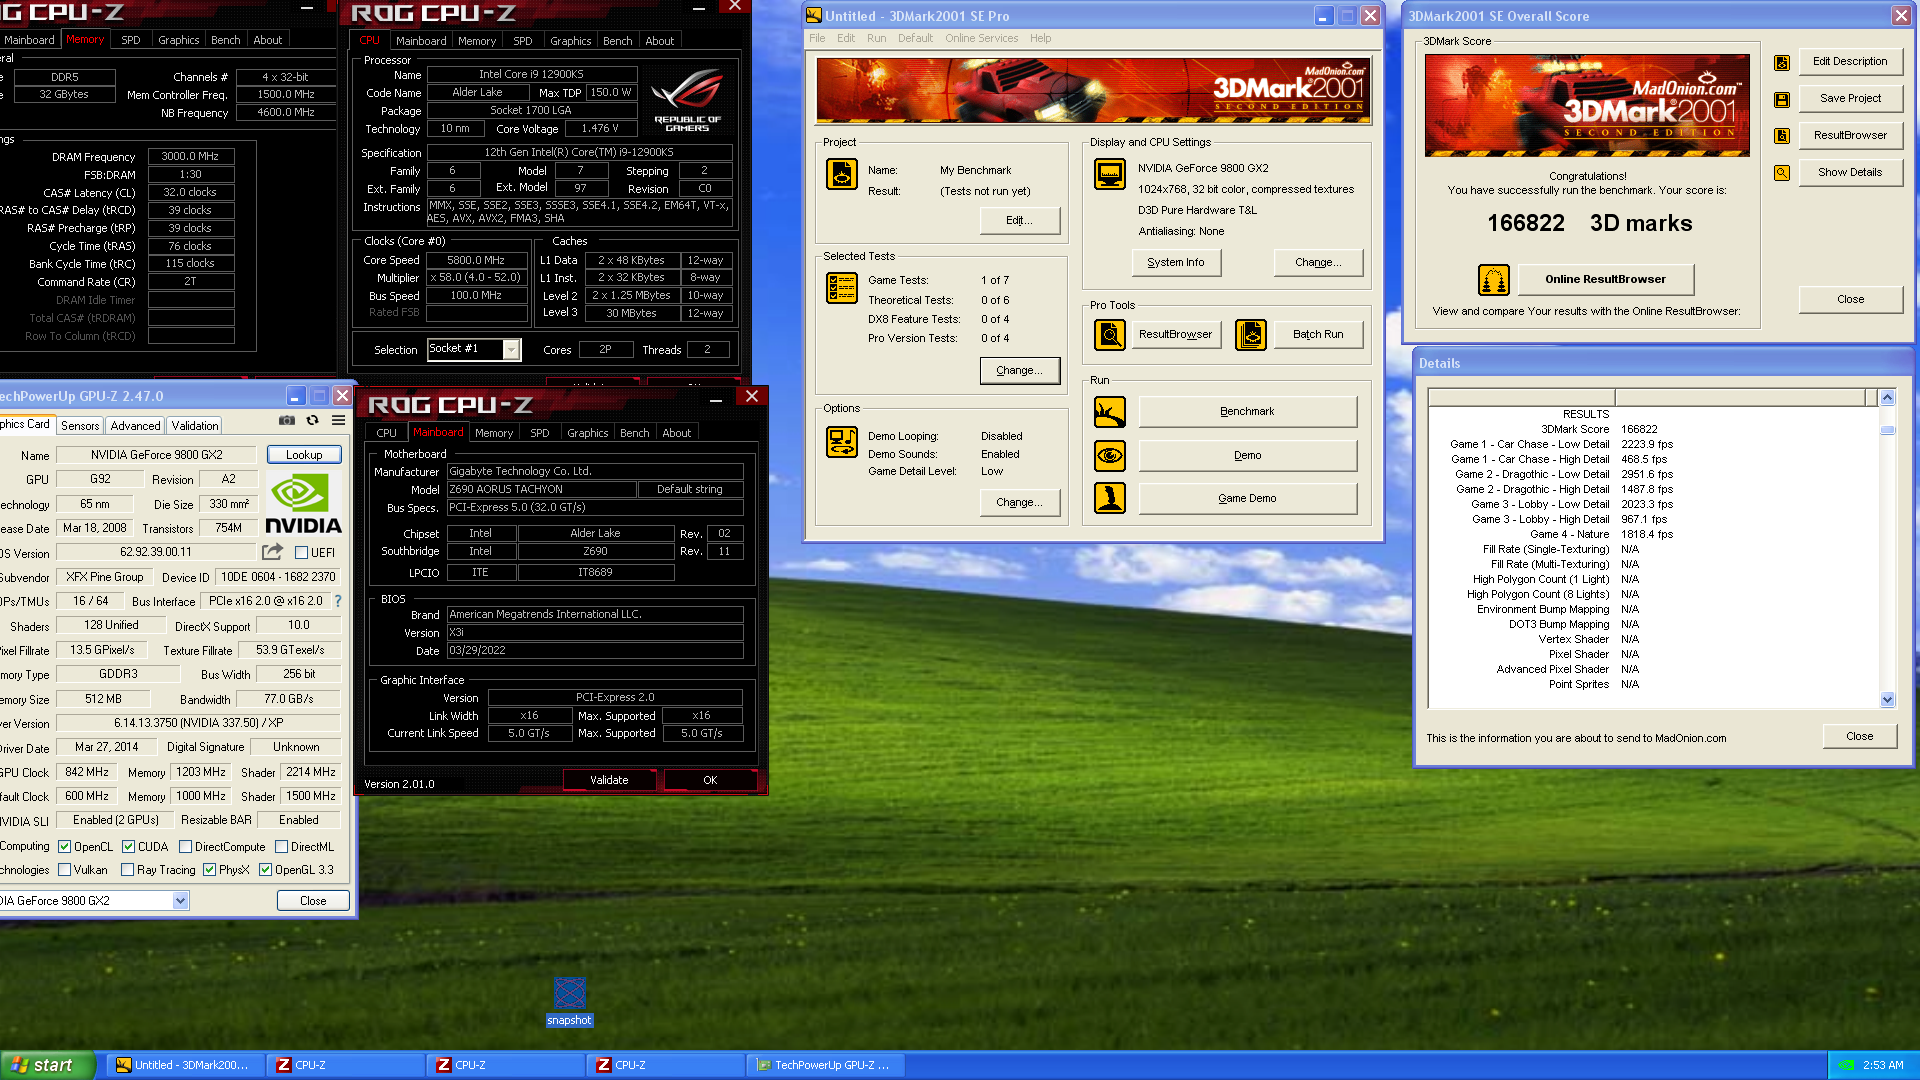Switch to Sensors tab in GPU-Z
The width and height of the screenshot is (1920, 1080).
[80, 425]
